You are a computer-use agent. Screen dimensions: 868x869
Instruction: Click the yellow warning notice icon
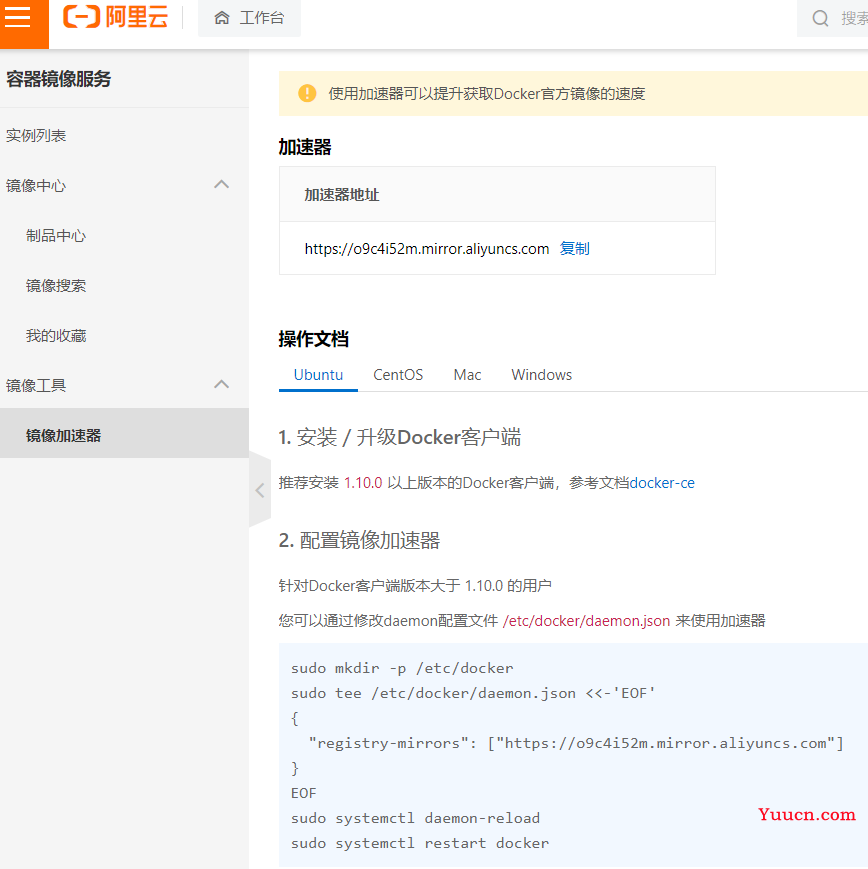[307, 93]
